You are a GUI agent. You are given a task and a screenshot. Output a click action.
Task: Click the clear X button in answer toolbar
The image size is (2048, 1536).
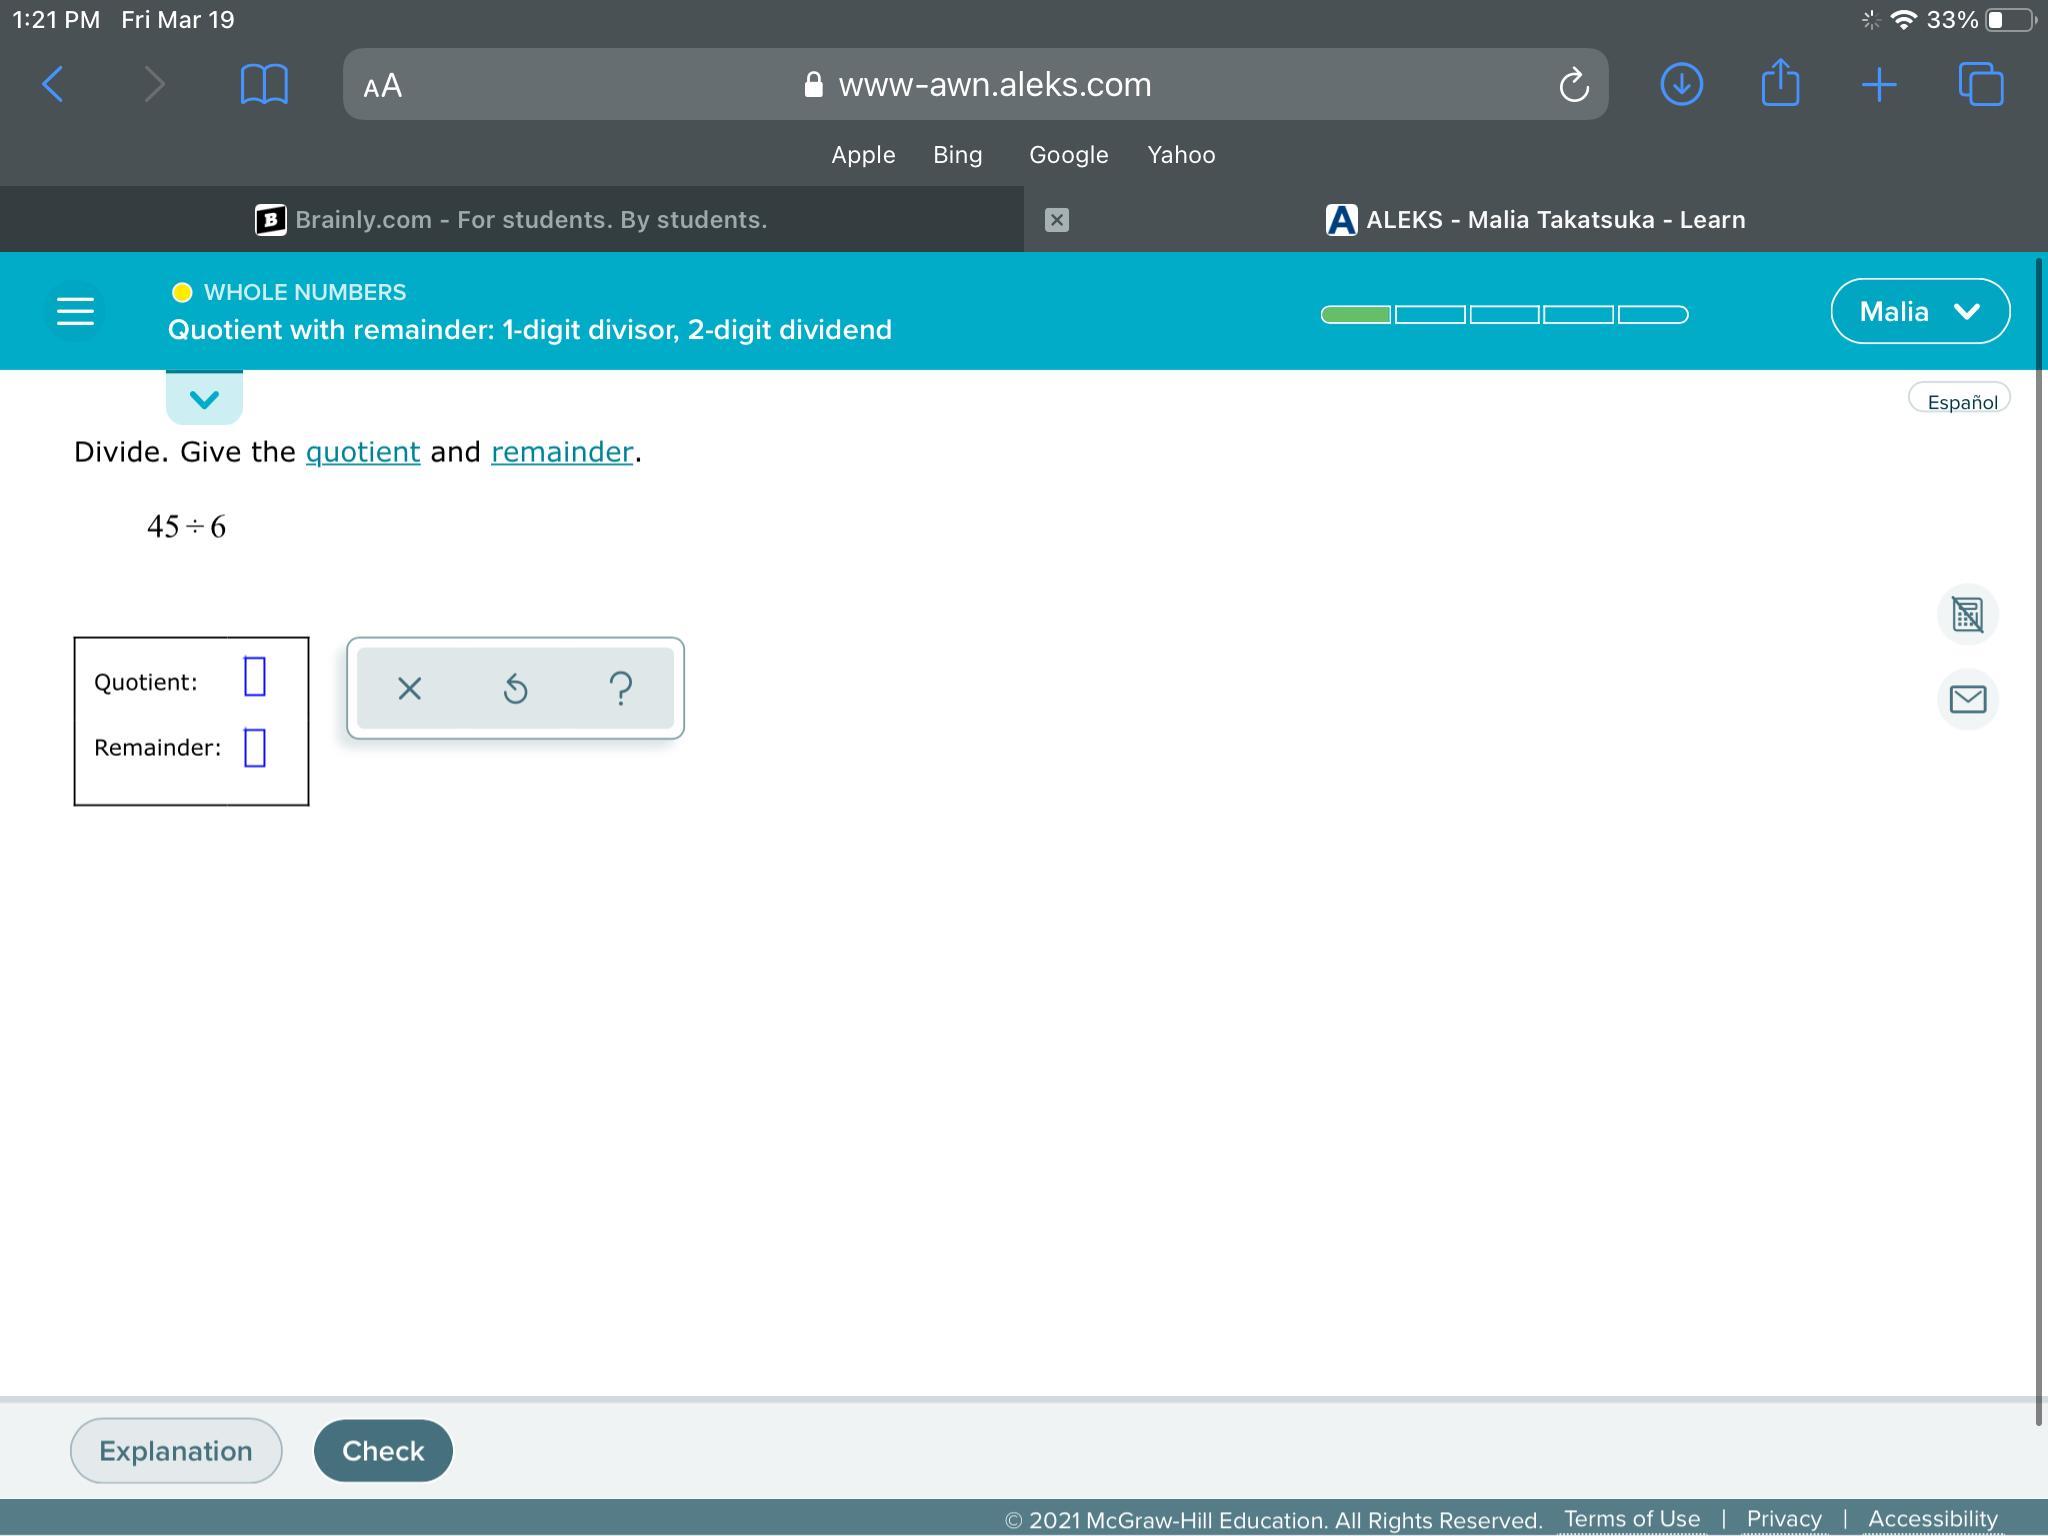click(x=409, y=688)
